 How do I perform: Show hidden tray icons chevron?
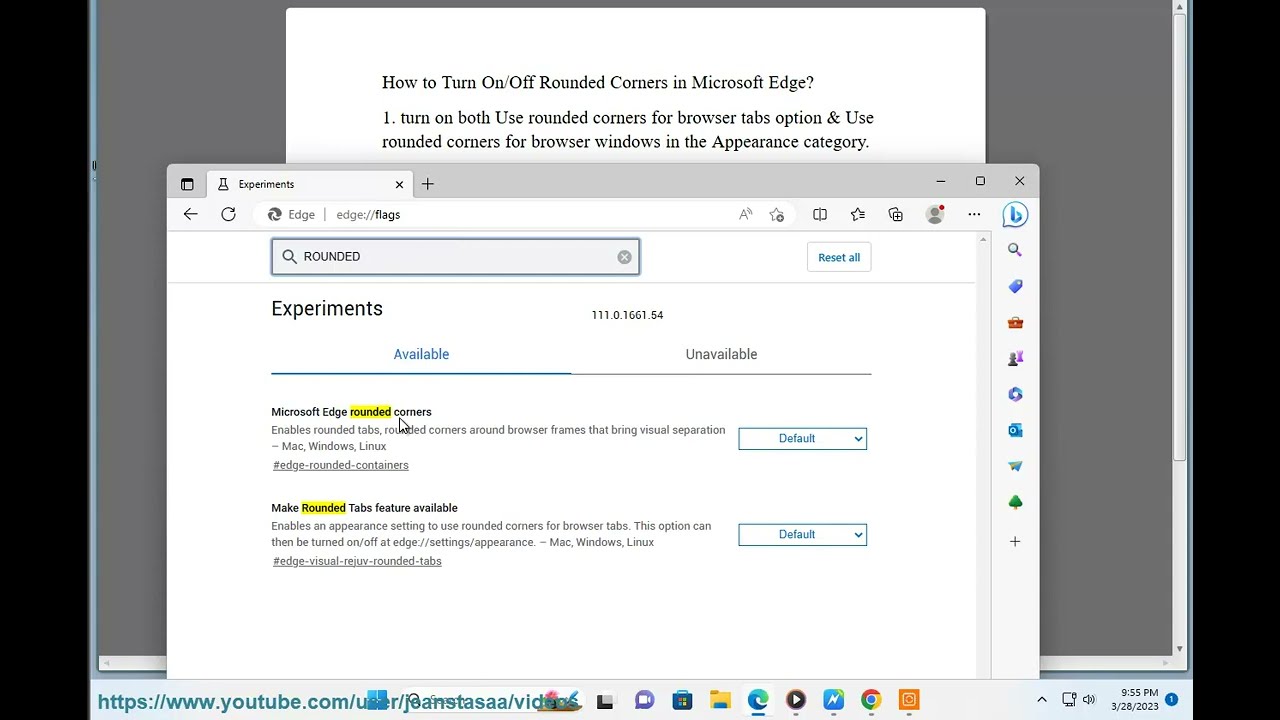tap(1042, 700)
